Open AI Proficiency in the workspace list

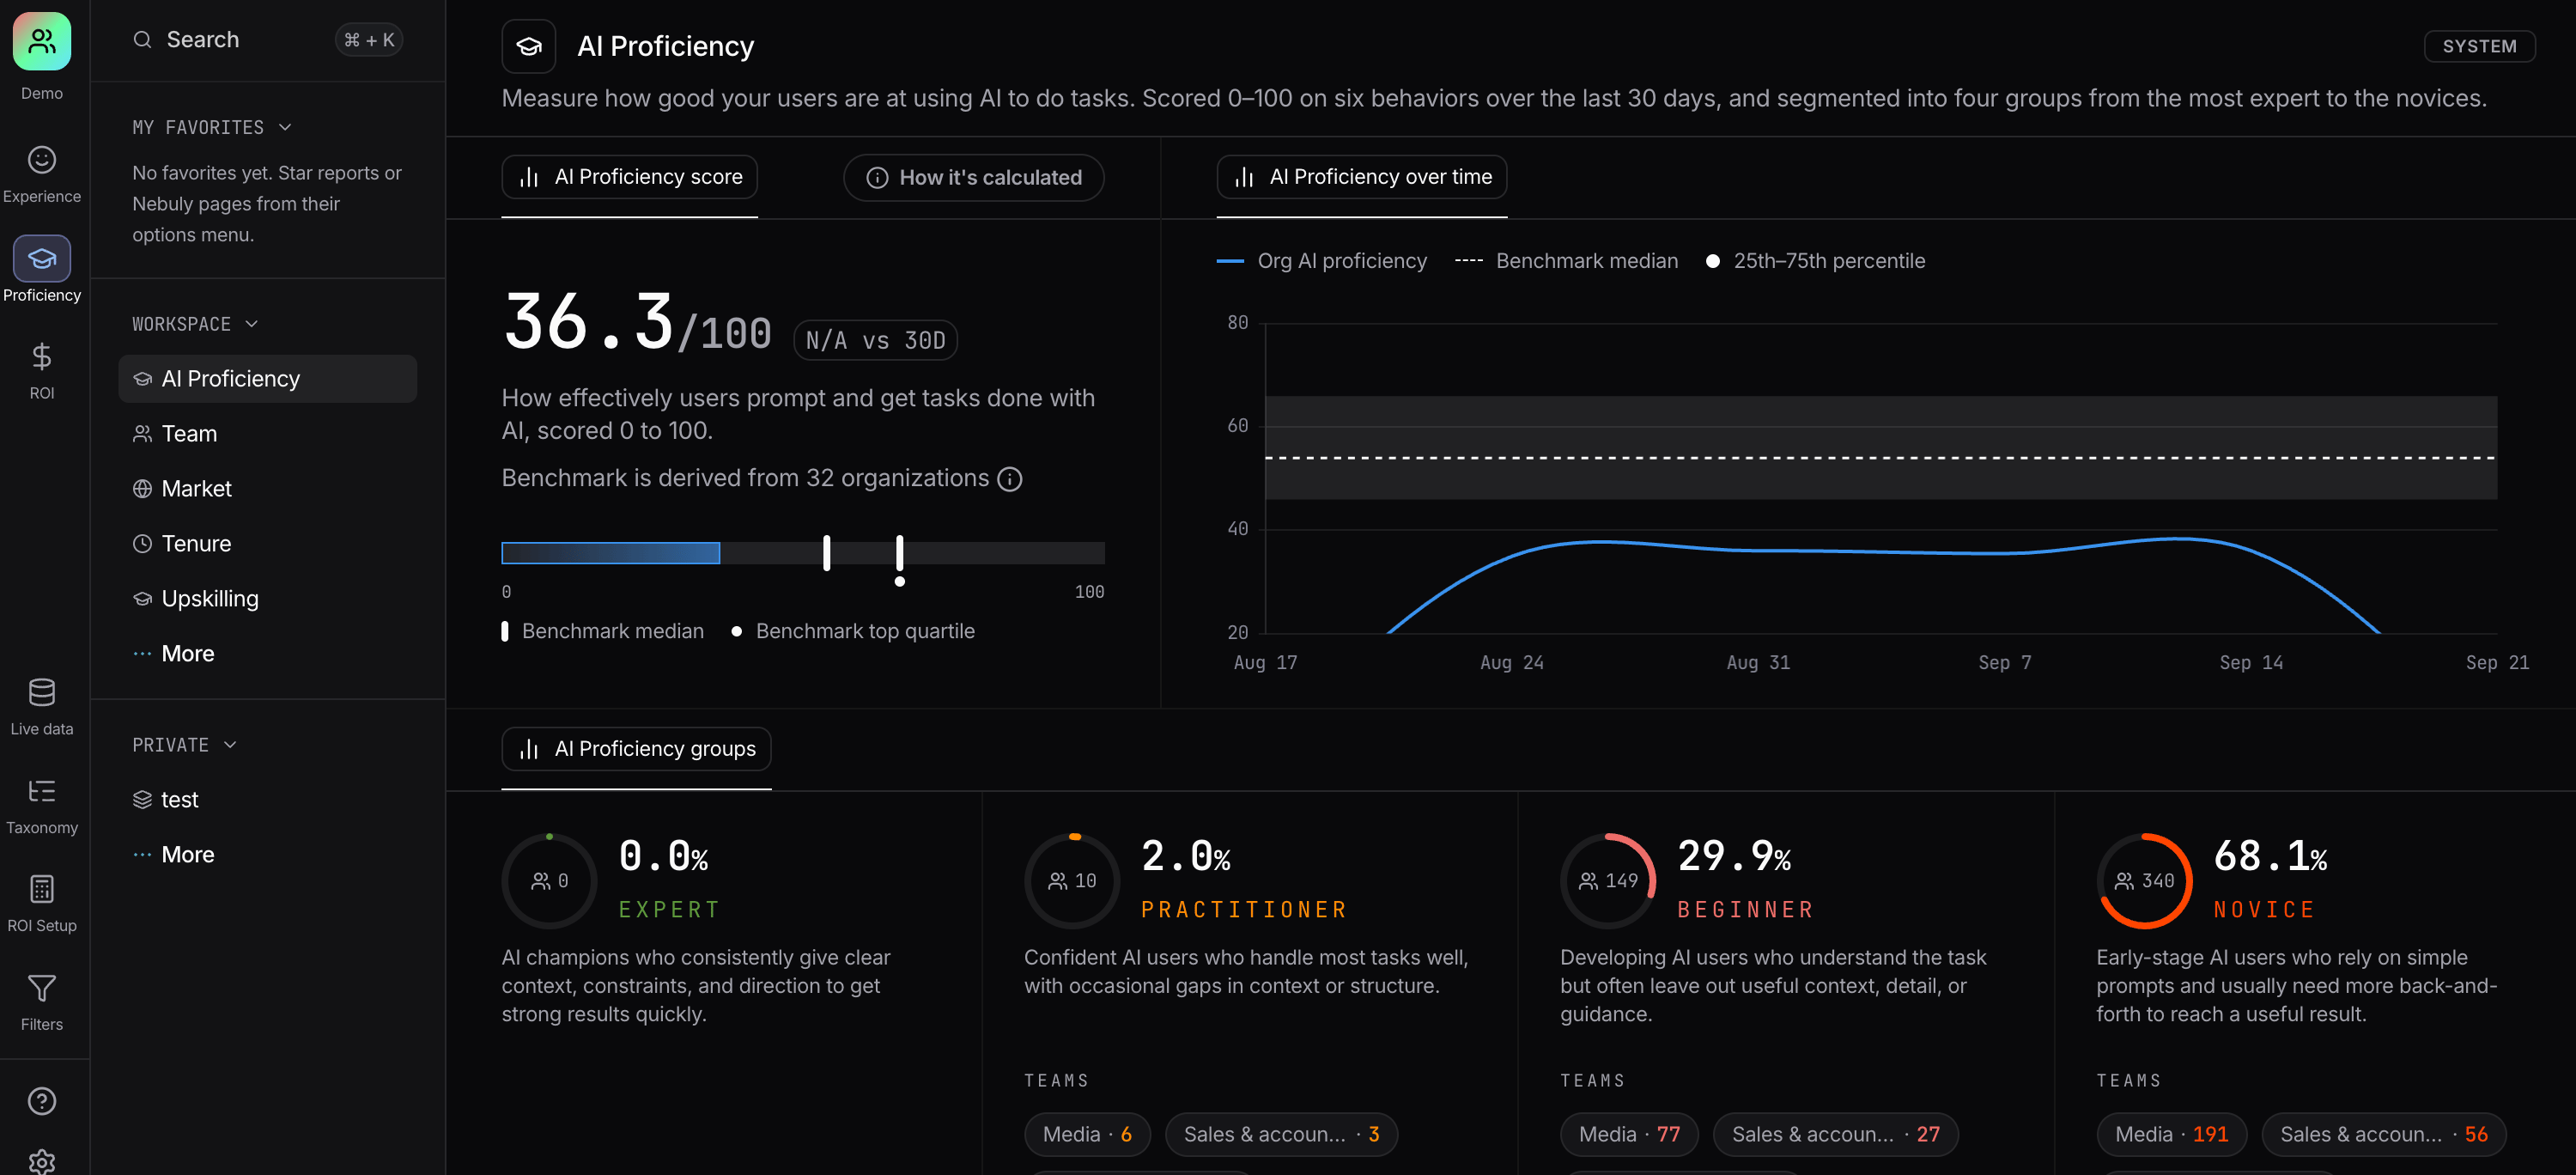267,379
